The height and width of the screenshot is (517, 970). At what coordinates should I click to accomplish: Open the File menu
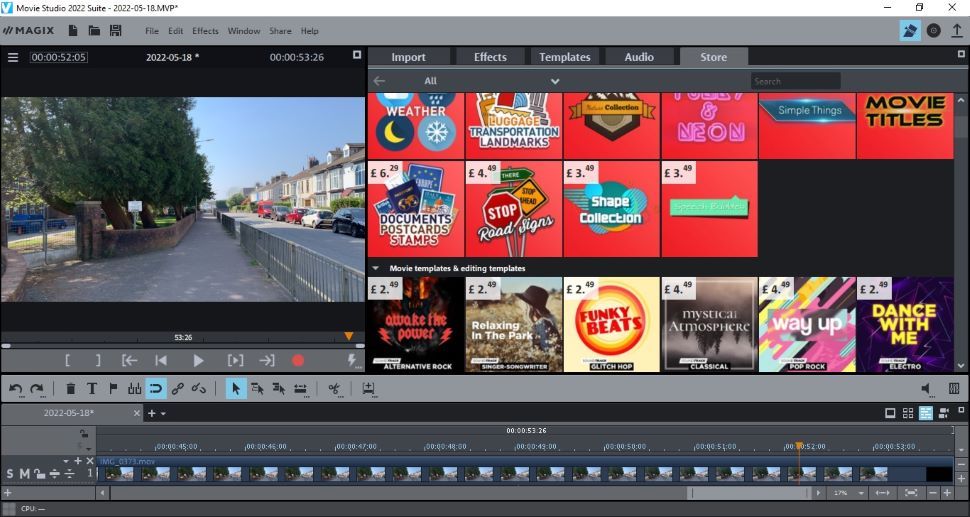click(x=152, y=31)
